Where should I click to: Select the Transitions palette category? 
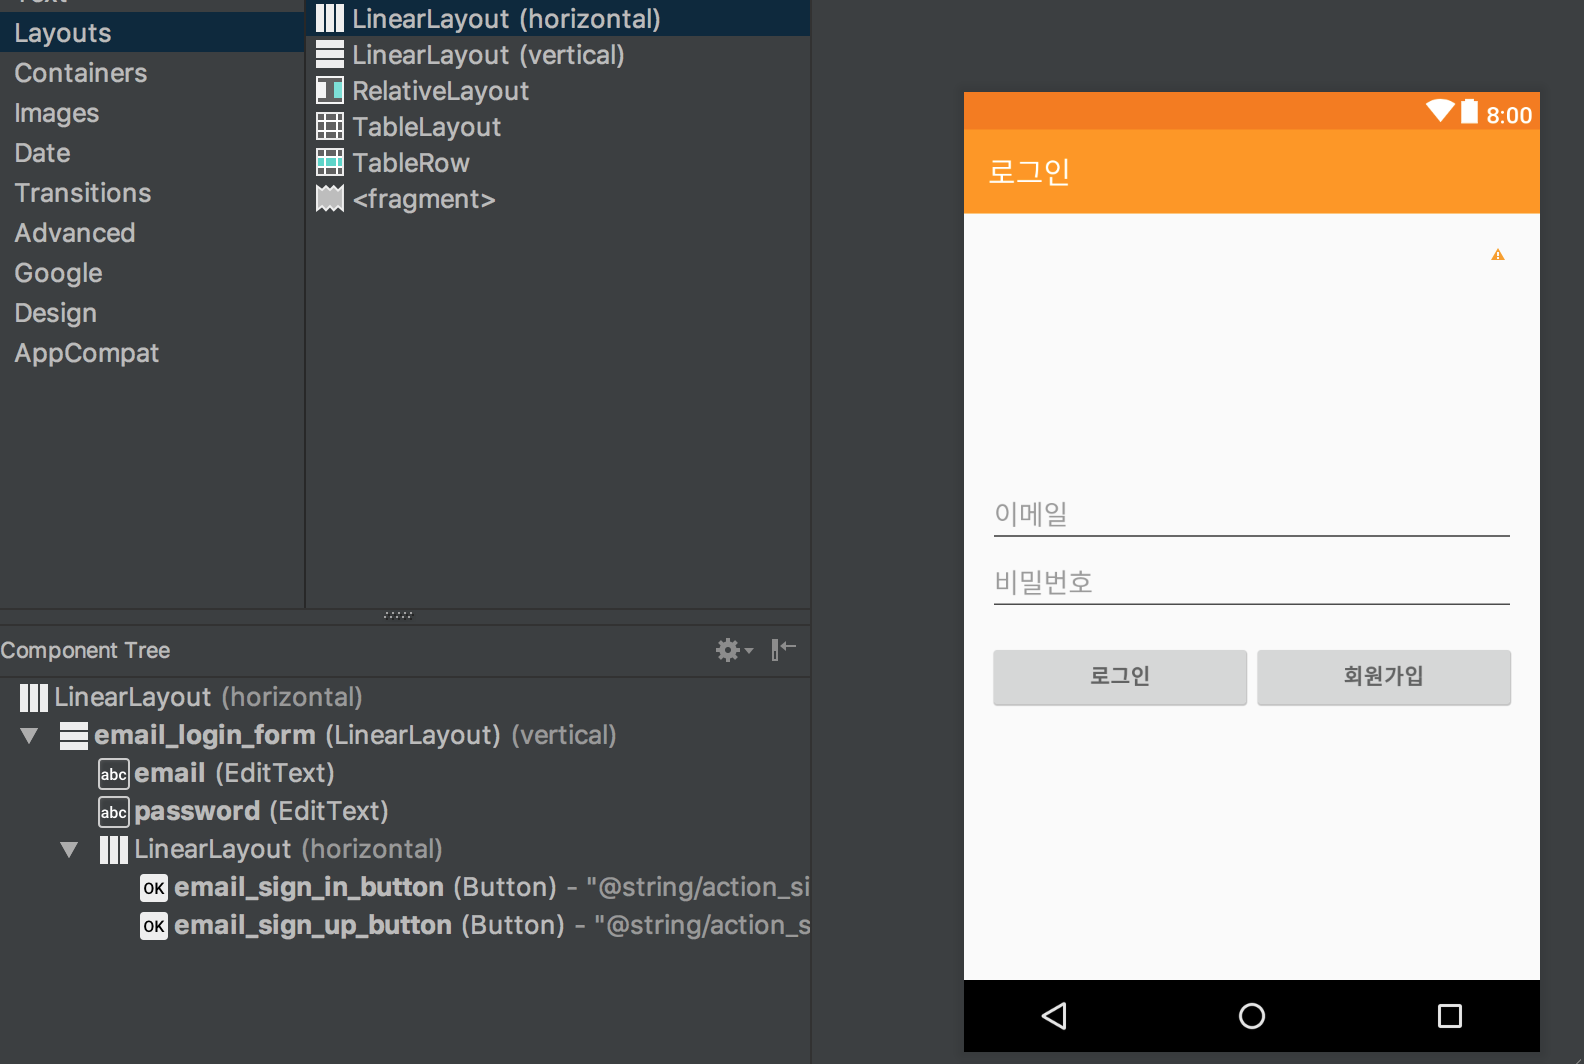pyautogui.click(x=152, y=193)
